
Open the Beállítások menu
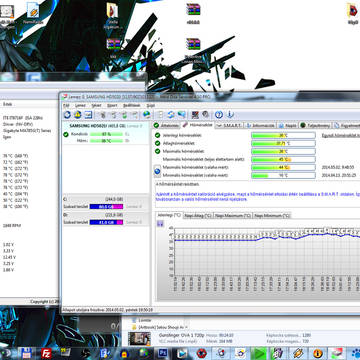click(132, 105)
